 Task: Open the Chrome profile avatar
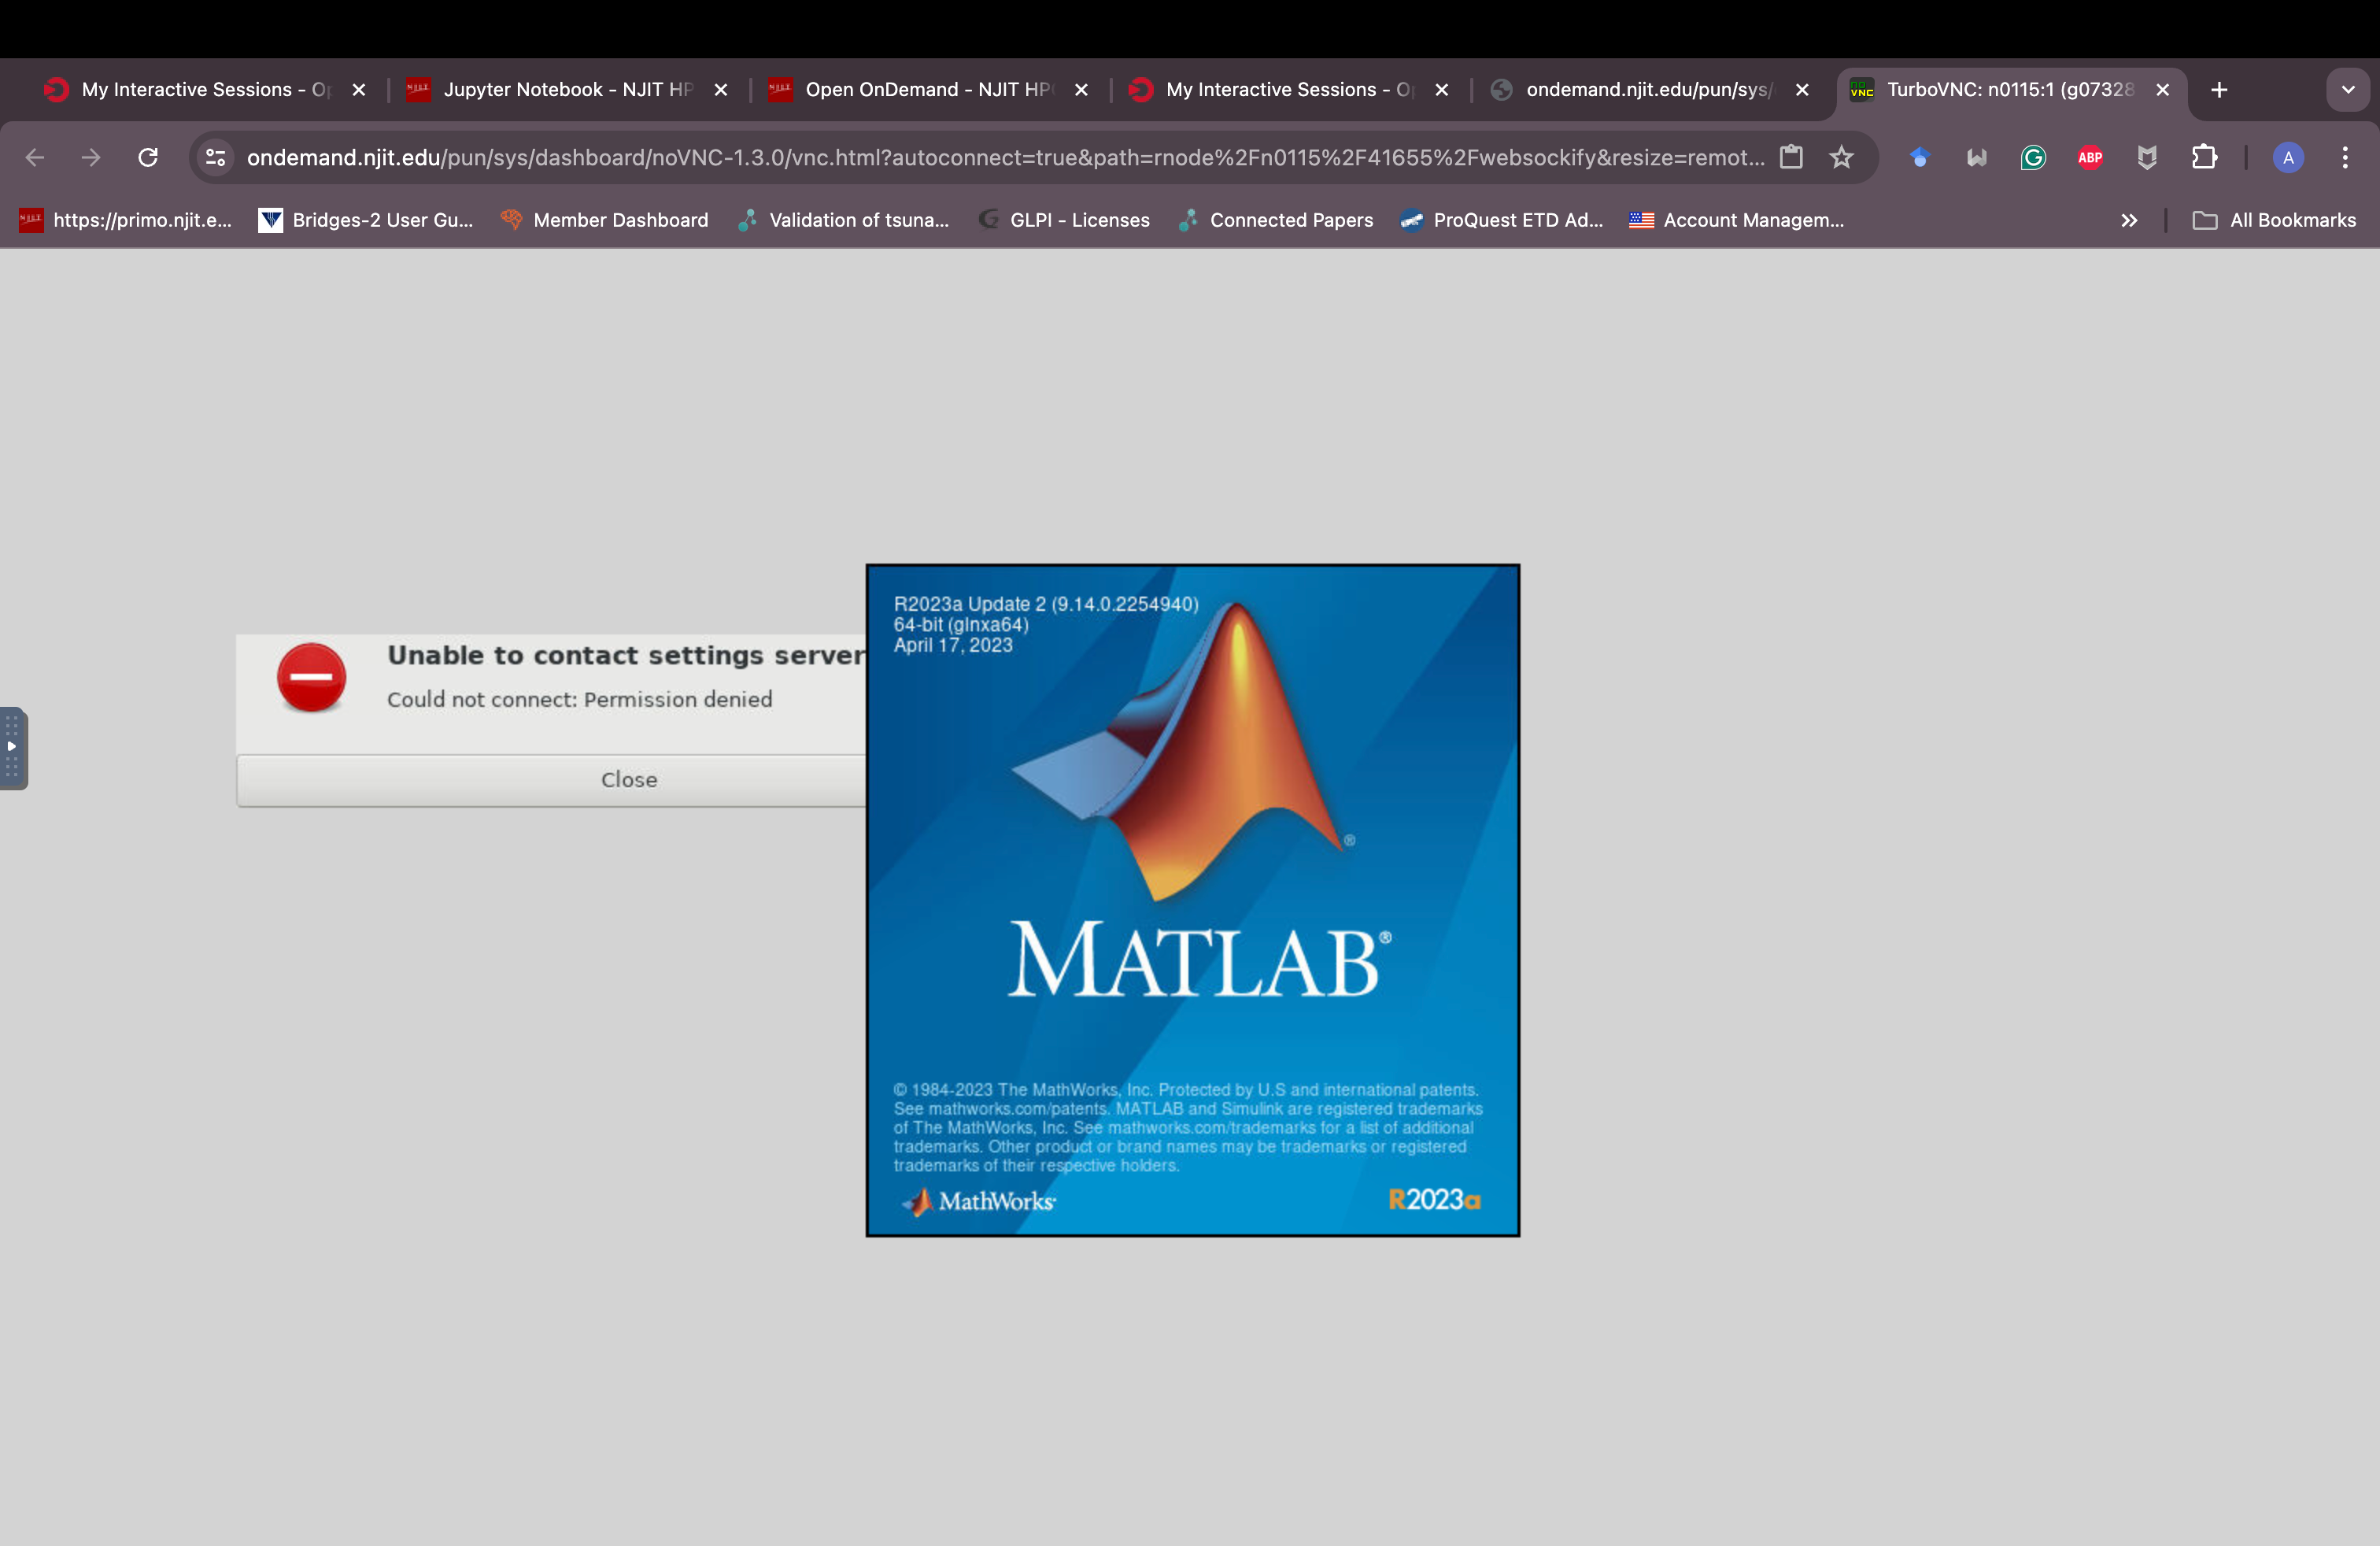(2288, 157)
